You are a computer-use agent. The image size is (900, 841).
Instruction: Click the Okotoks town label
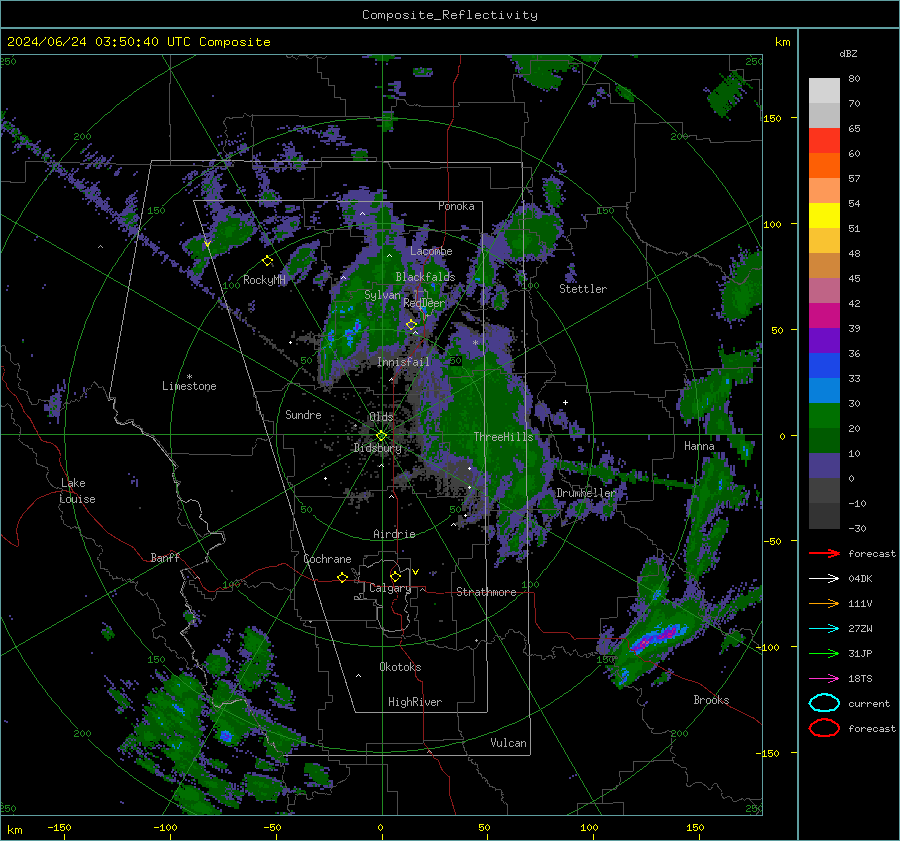tap(400, 667)
